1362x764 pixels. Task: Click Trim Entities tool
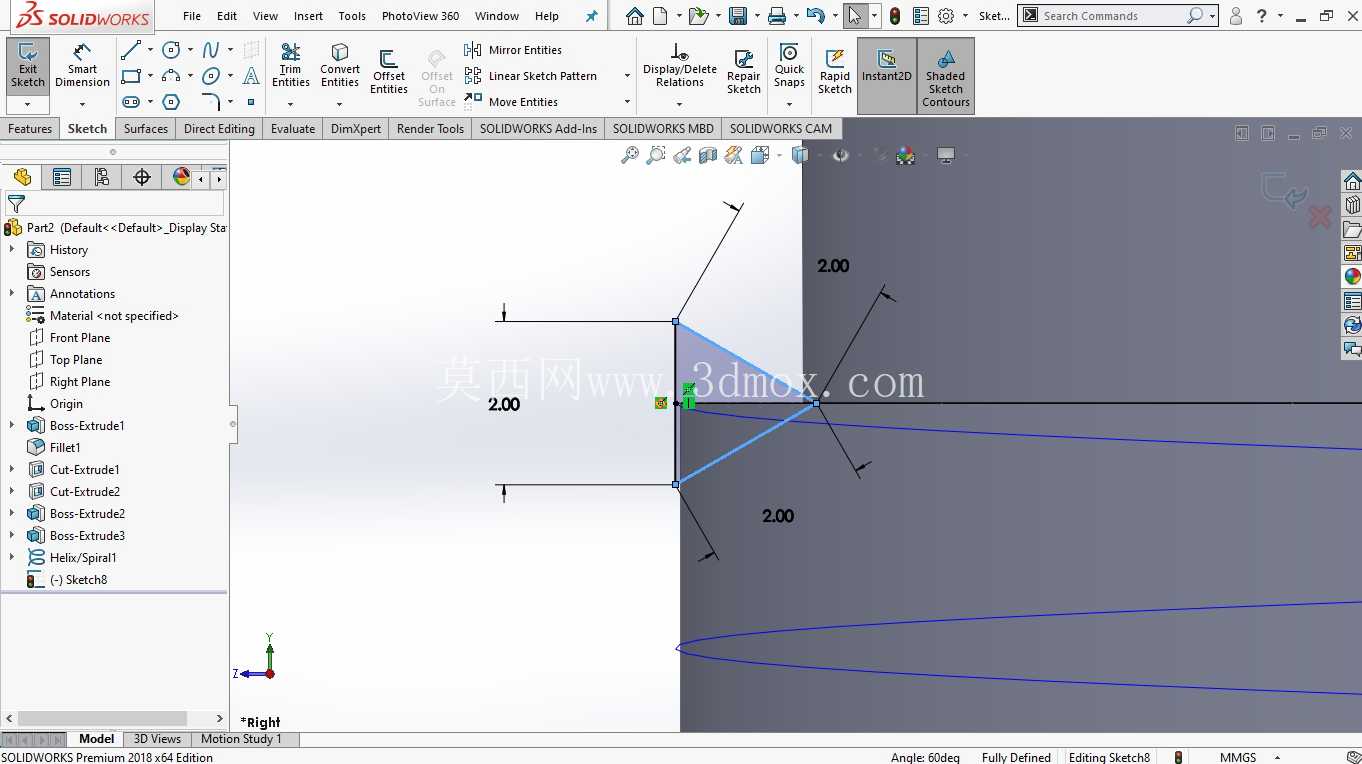point(290,66)
